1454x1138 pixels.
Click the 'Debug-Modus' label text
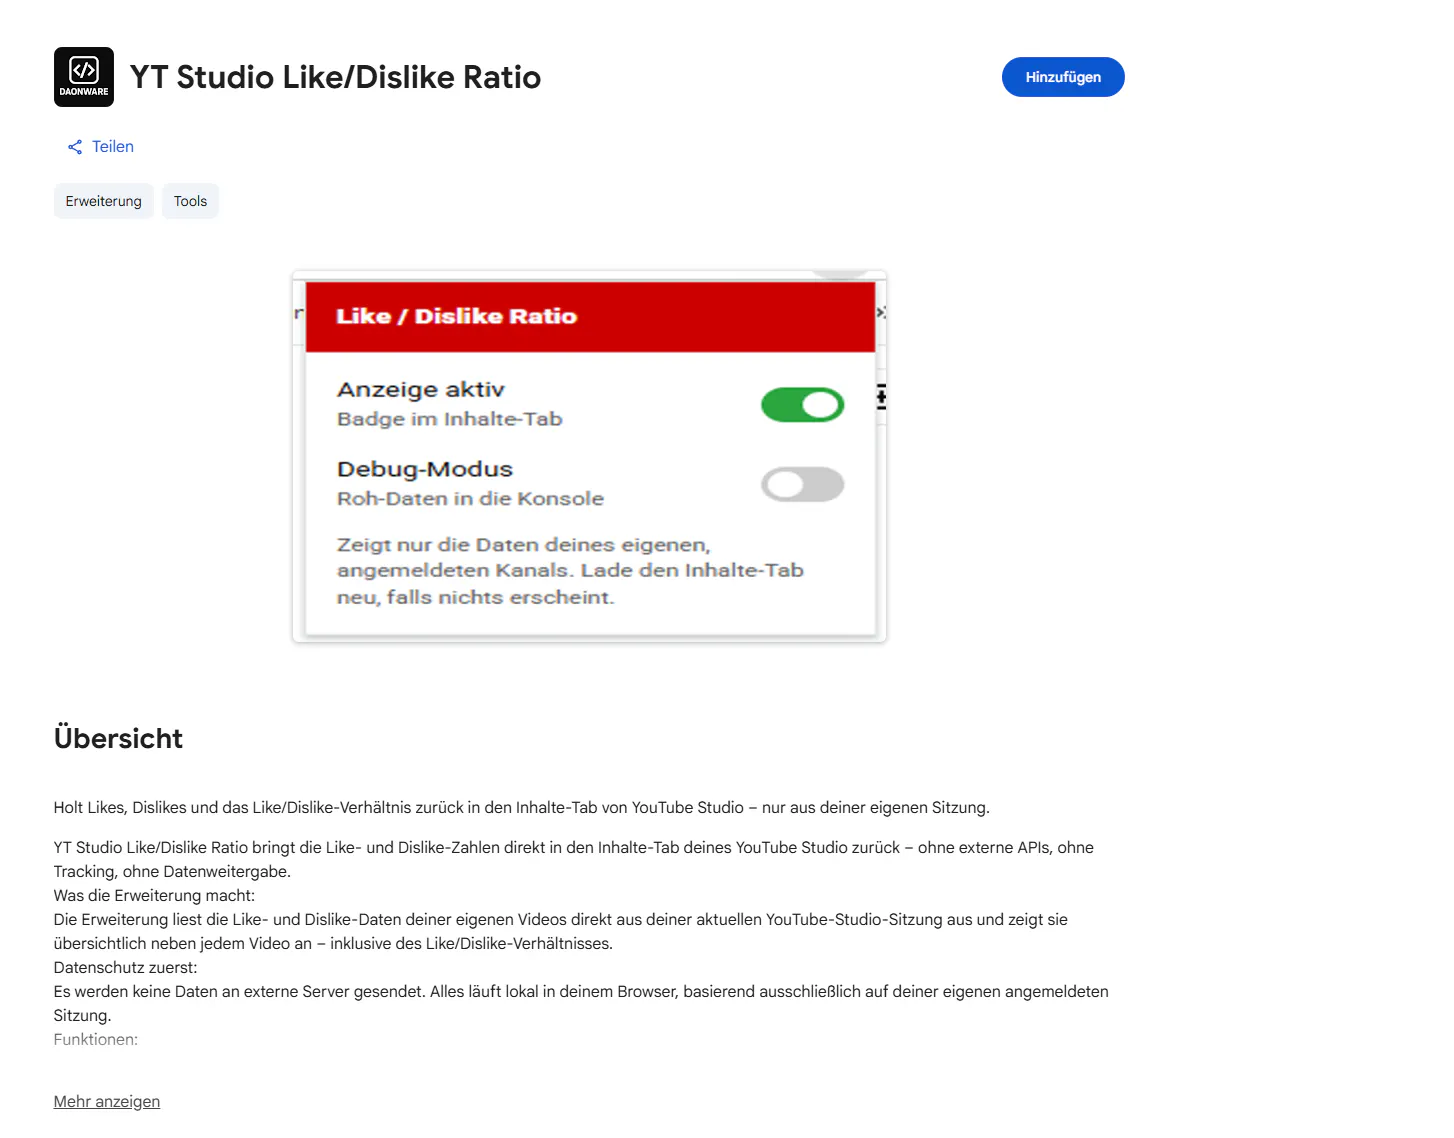[x=425, y=469]
